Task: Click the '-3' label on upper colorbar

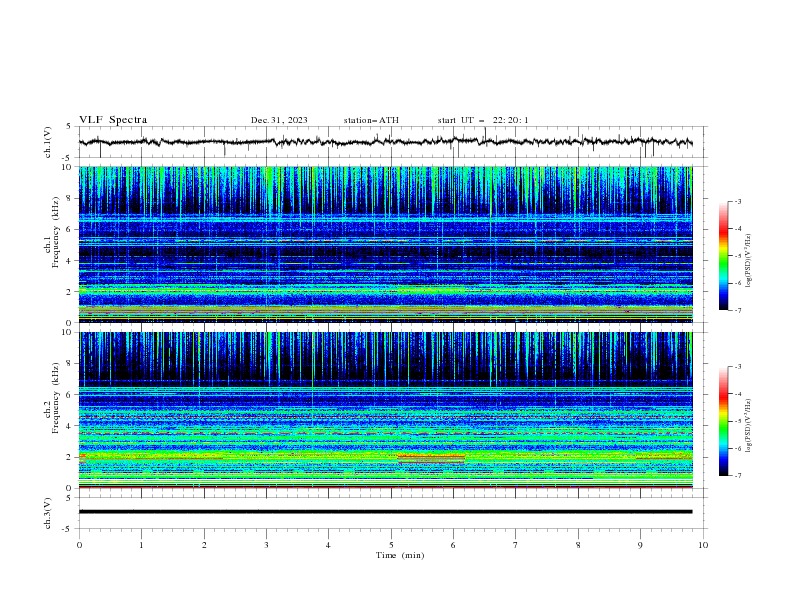Action: 737,201
